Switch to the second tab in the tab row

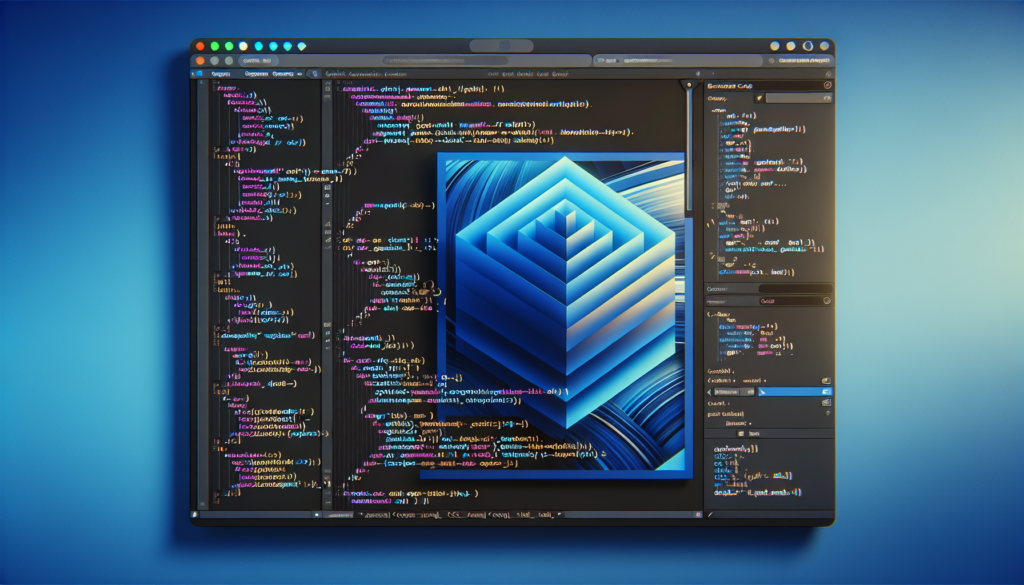[255, 73]
